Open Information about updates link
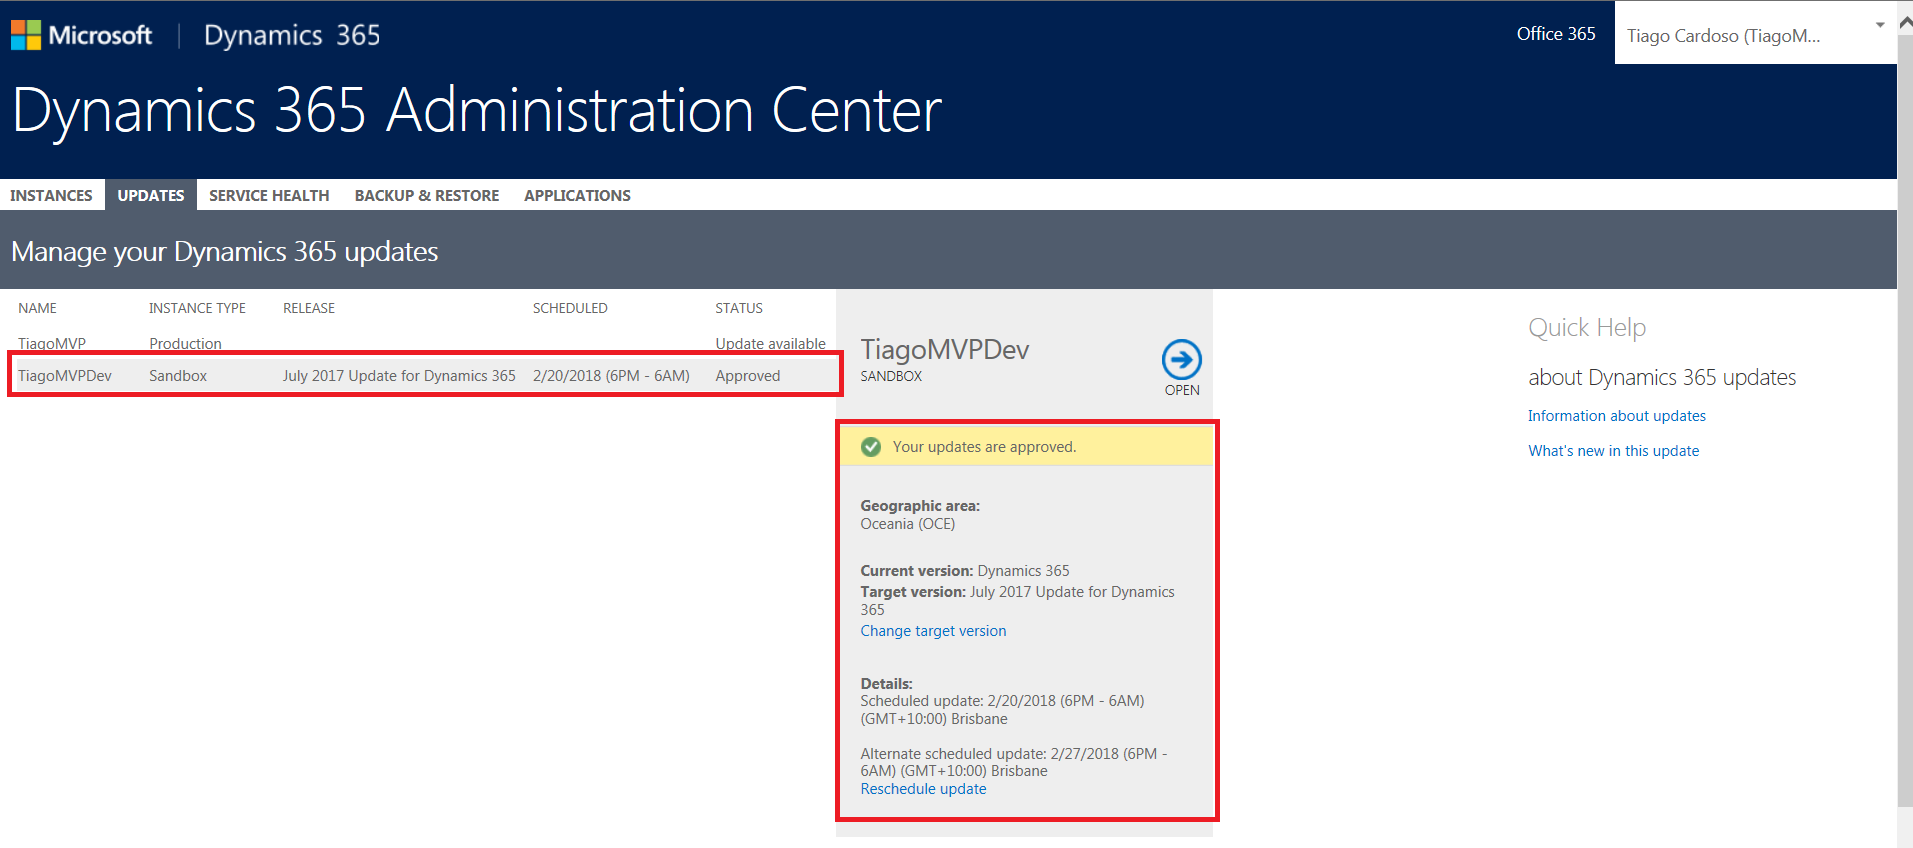The width and height of the screenshot is (1913, 848). 1616,416
